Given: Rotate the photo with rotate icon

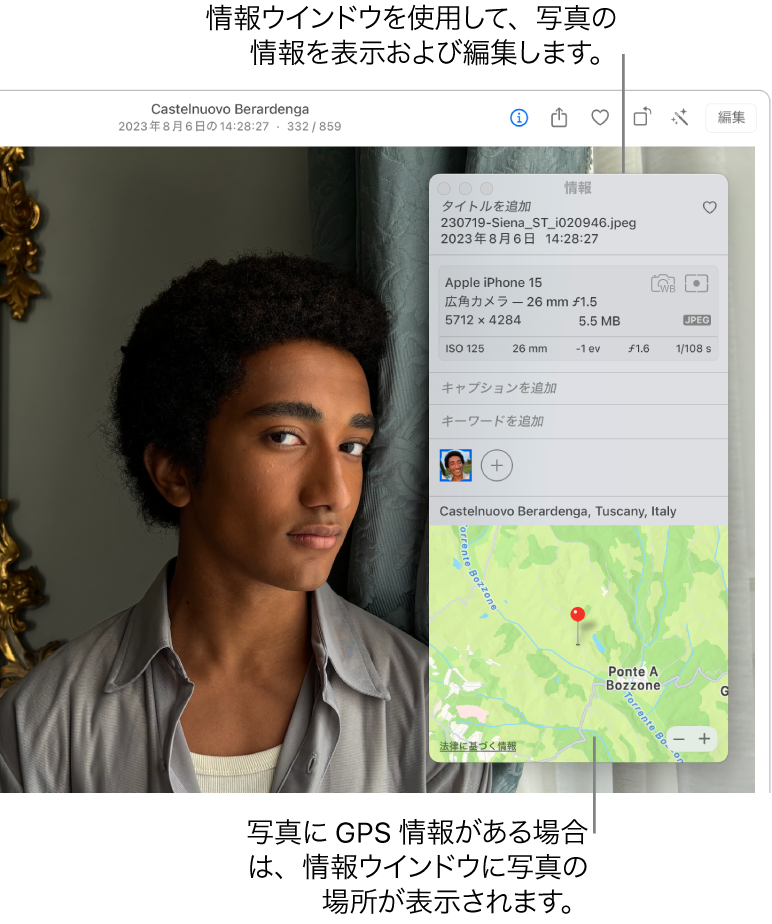Looking at the screenshot, I should pyautogui.click(x=642, y=117).
